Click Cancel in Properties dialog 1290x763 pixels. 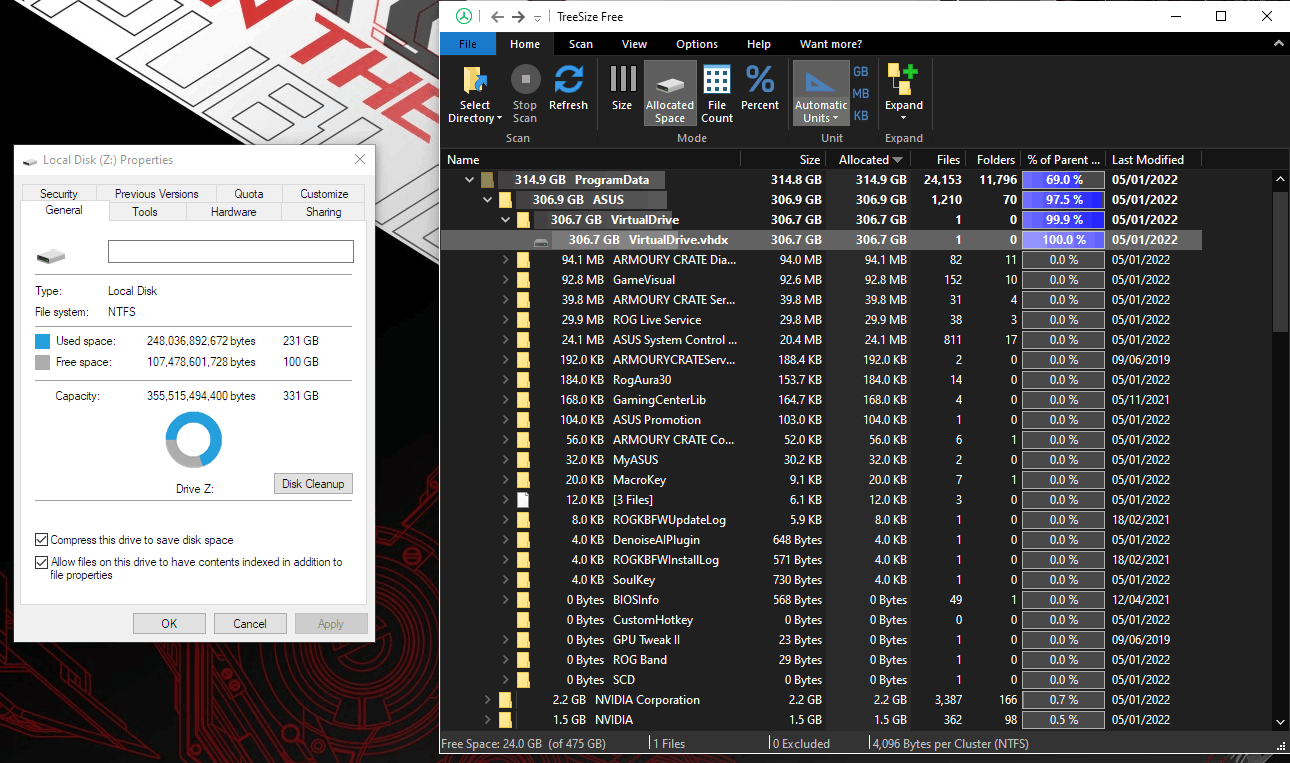(x=250, y=623)
